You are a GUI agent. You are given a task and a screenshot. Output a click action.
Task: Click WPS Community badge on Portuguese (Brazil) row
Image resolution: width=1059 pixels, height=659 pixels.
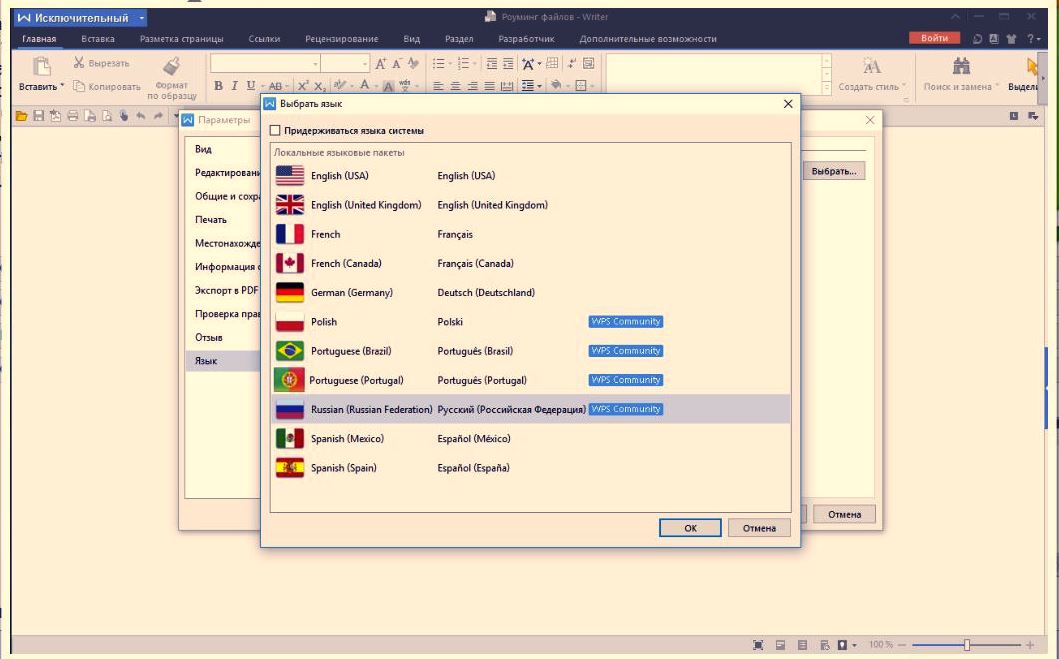(625, 350)
